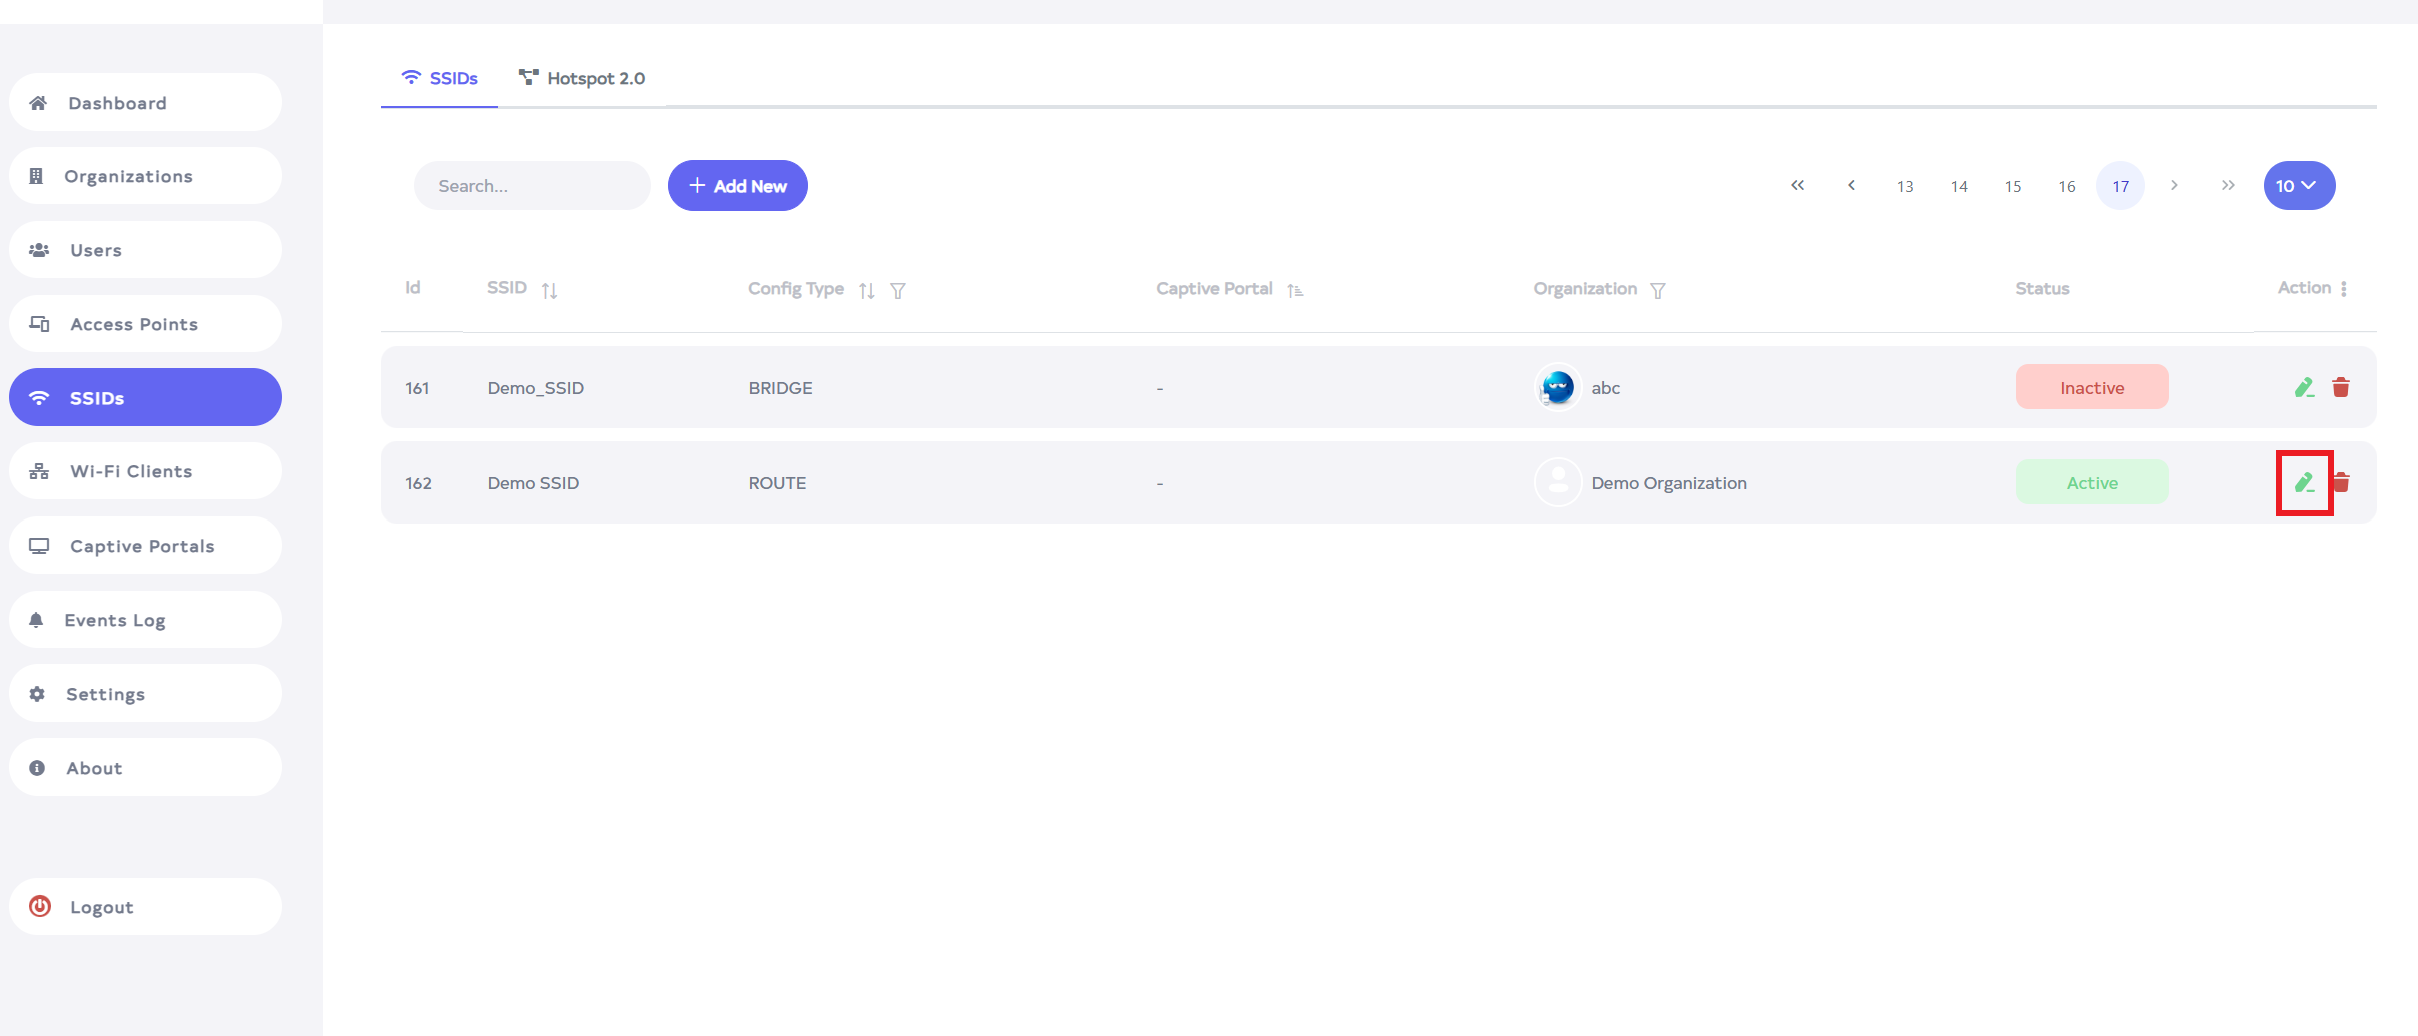The image size is (2418, 1036).
Task: Sort table by SSID column arrows
Action: pos(549,290)
